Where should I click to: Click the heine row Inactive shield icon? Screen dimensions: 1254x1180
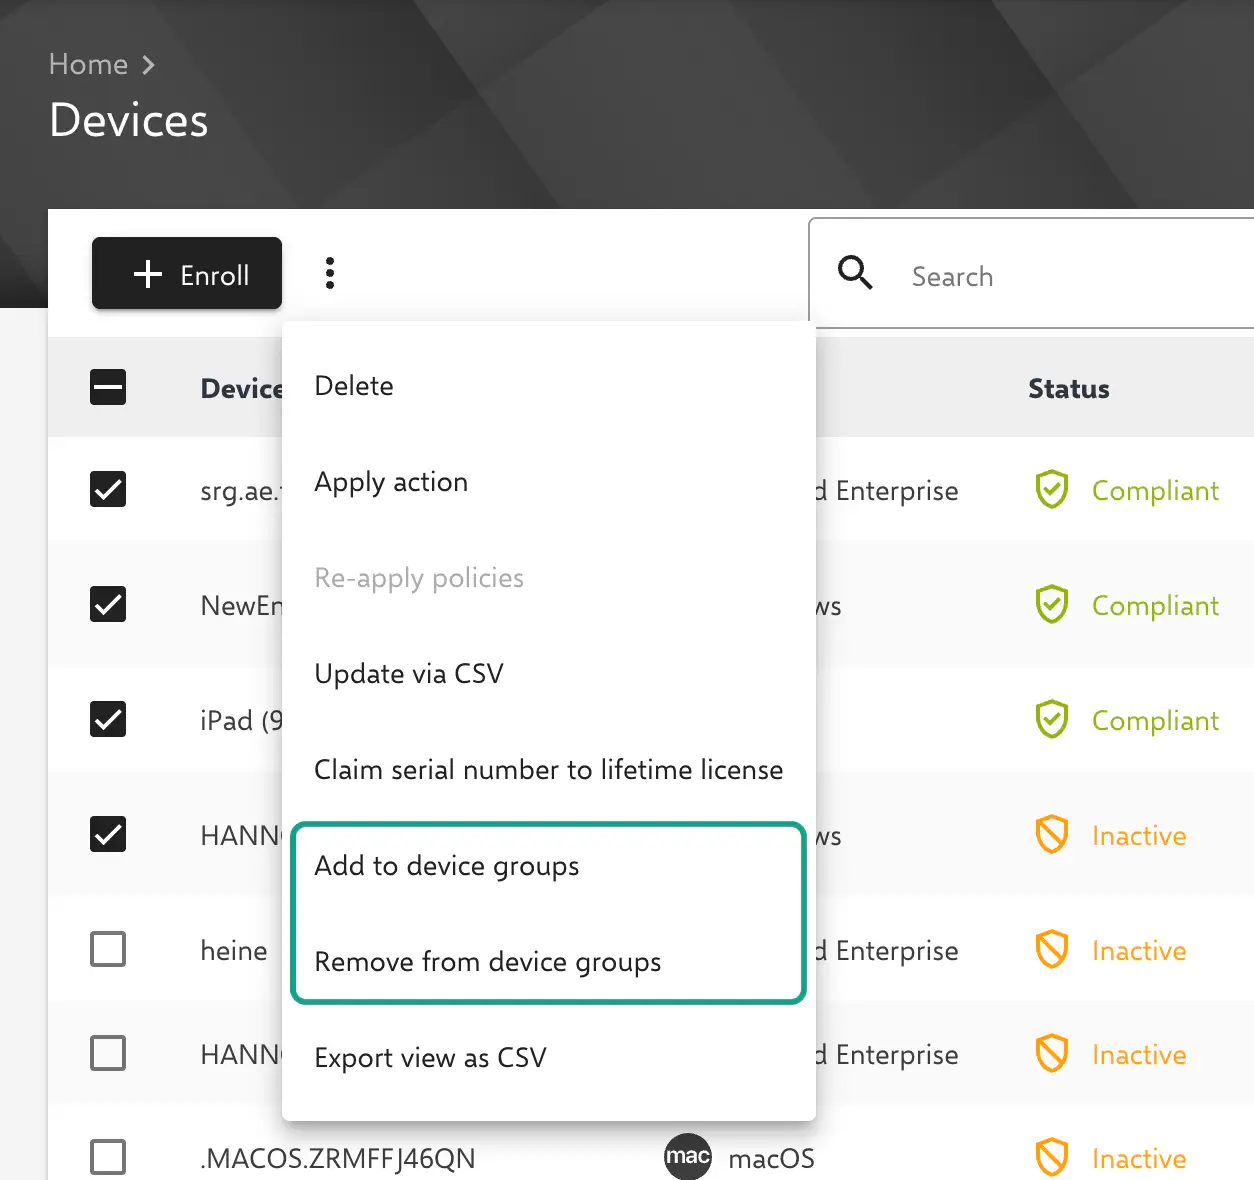click(1052, 949)
